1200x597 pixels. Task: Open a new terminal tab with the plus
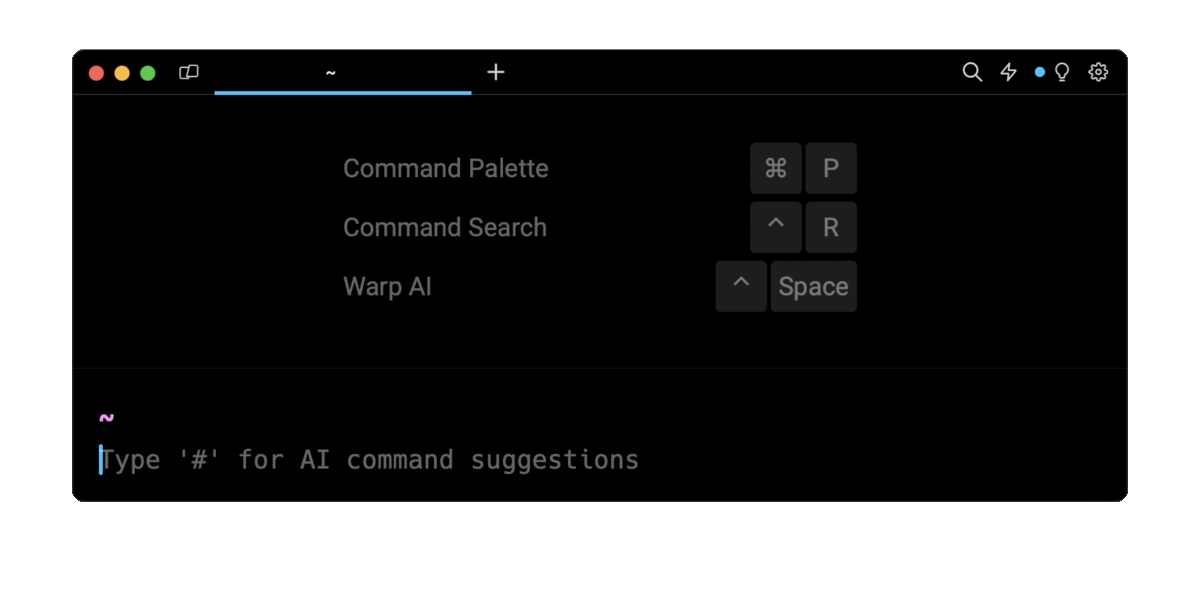(x=495, y=72)
